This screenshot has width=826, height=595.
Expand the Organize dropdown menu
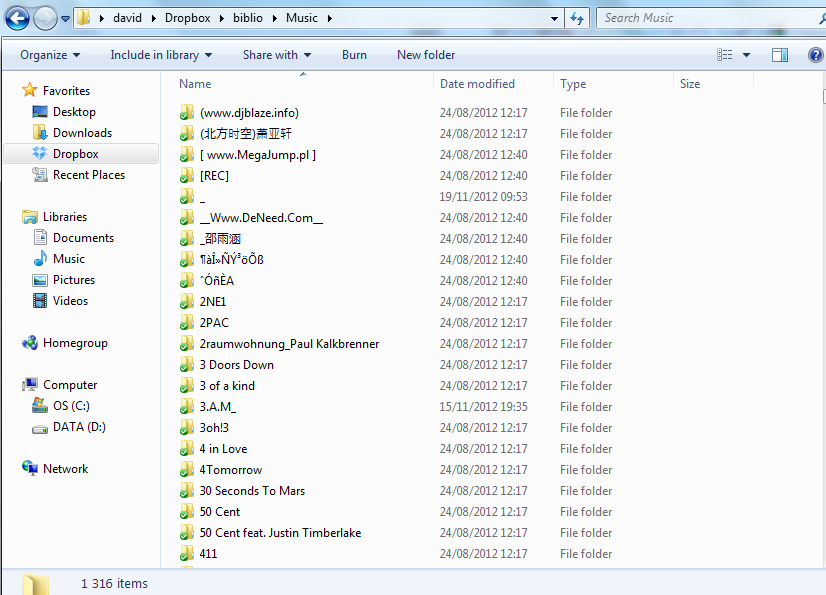coord(50,55)
